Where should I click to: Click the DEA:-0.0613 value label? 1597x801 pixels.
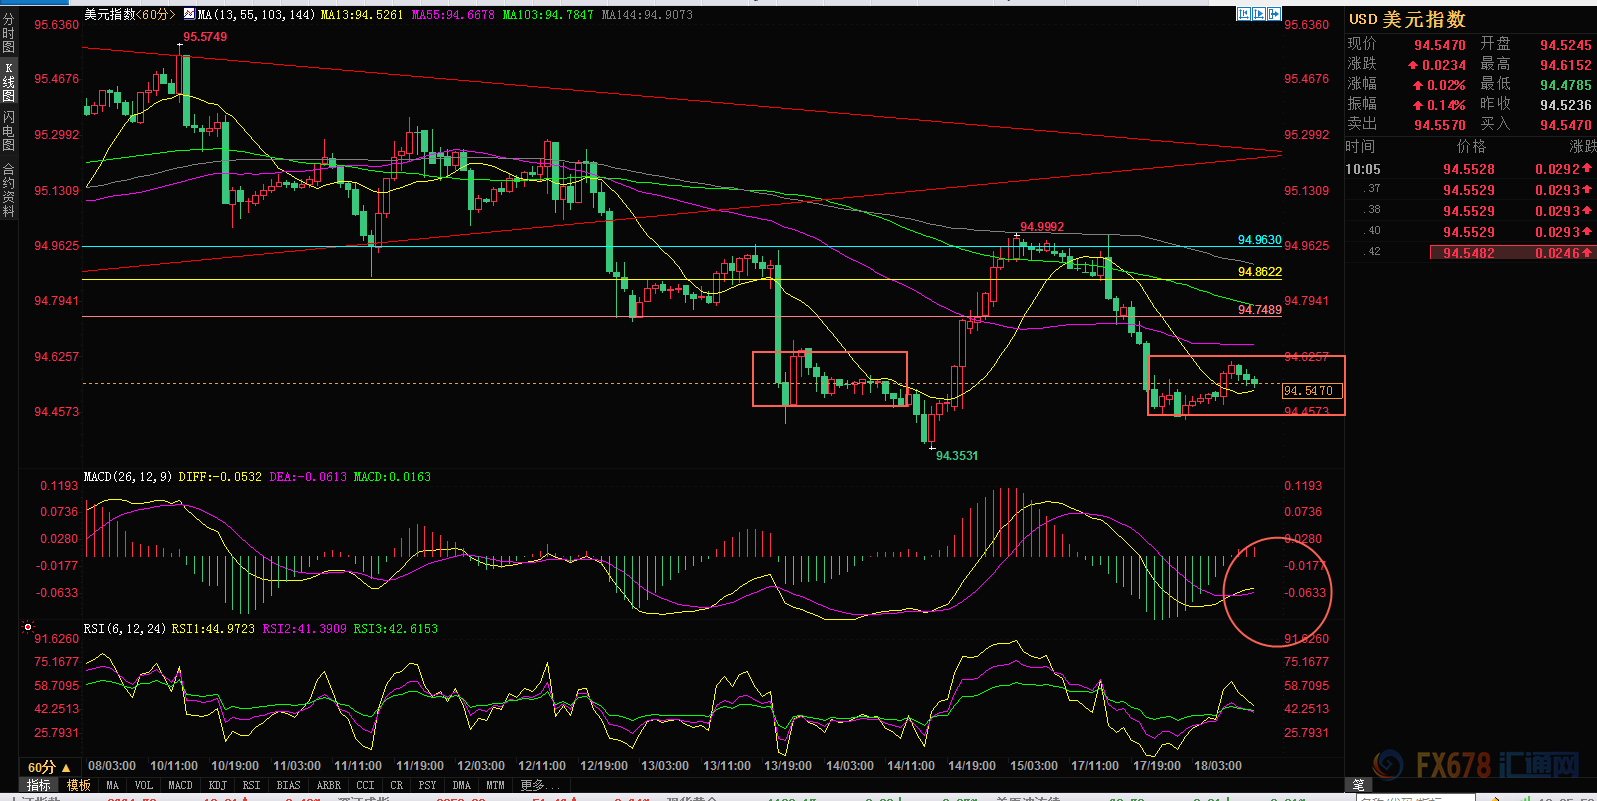pos(308,477)
